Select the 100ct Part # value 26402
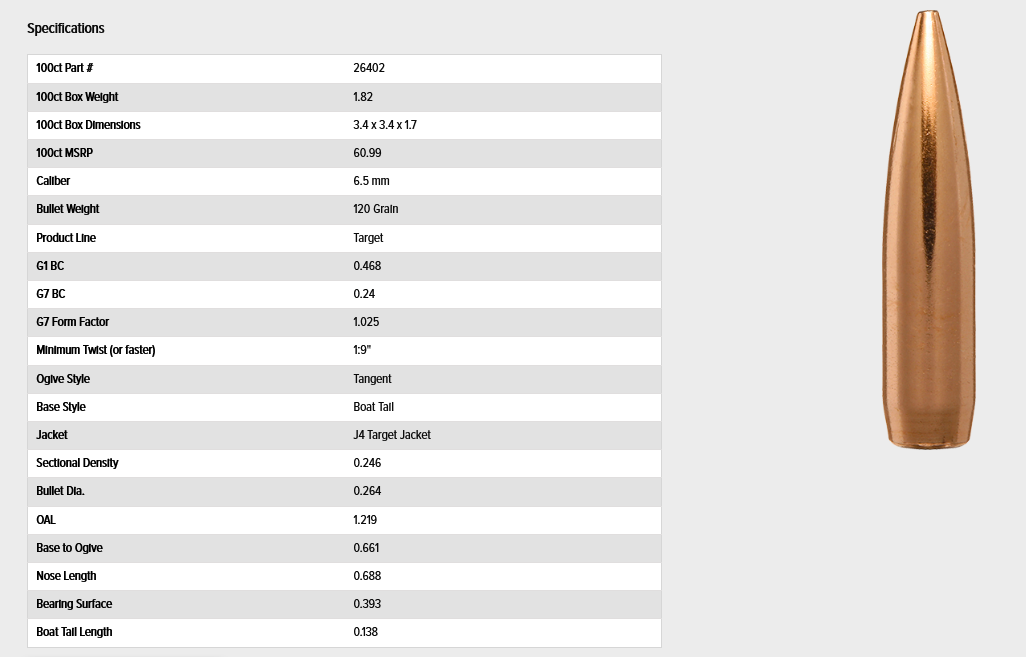This screenshot has width=1026, height=657. coord(369,68)
